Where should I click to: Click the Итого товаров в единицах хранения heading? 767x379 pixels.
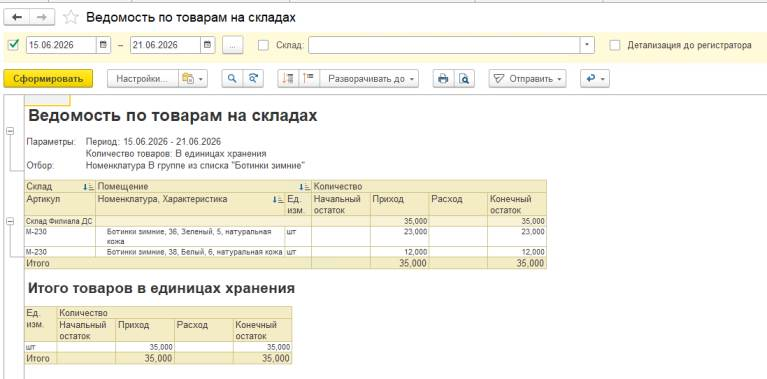161,289
